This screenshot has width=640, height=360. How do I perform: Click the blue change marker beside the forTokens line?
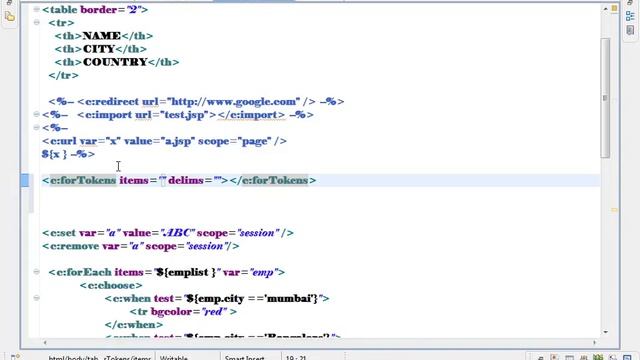25,180
